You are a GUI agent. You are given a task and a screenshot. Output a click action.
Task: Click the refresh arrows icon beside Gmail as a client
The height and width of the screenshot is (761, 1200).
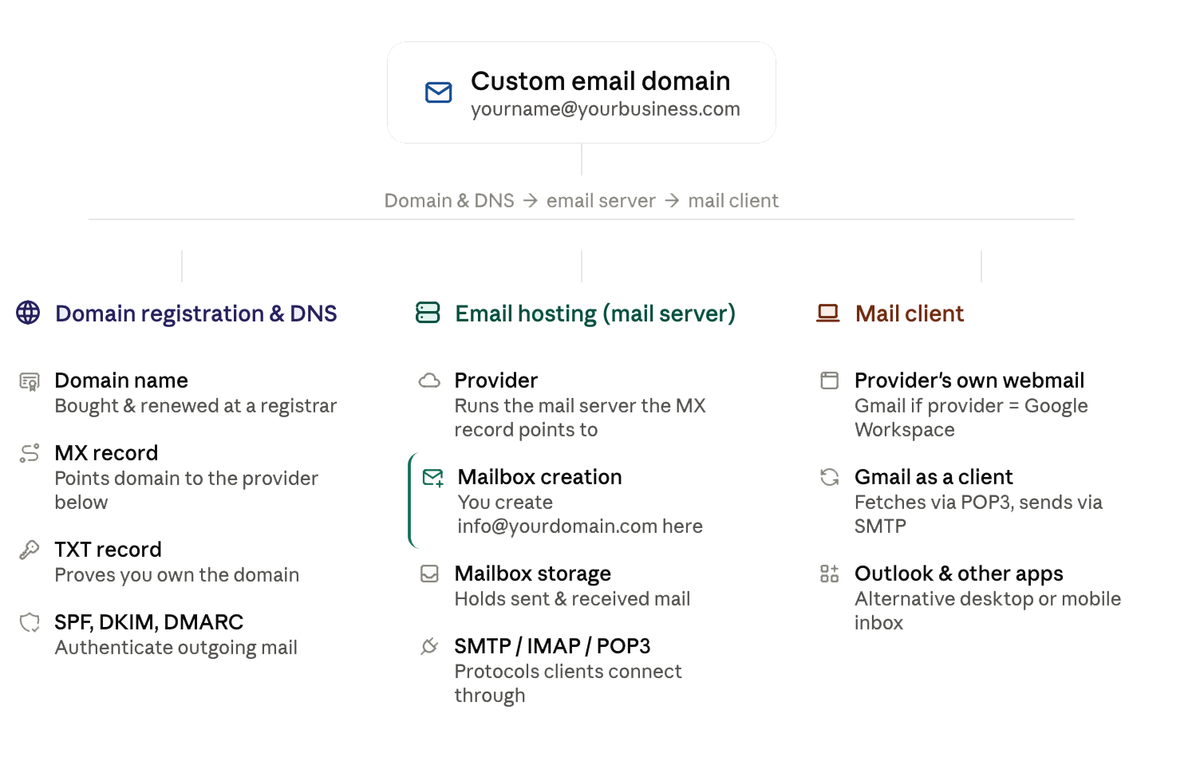[830, 477]
